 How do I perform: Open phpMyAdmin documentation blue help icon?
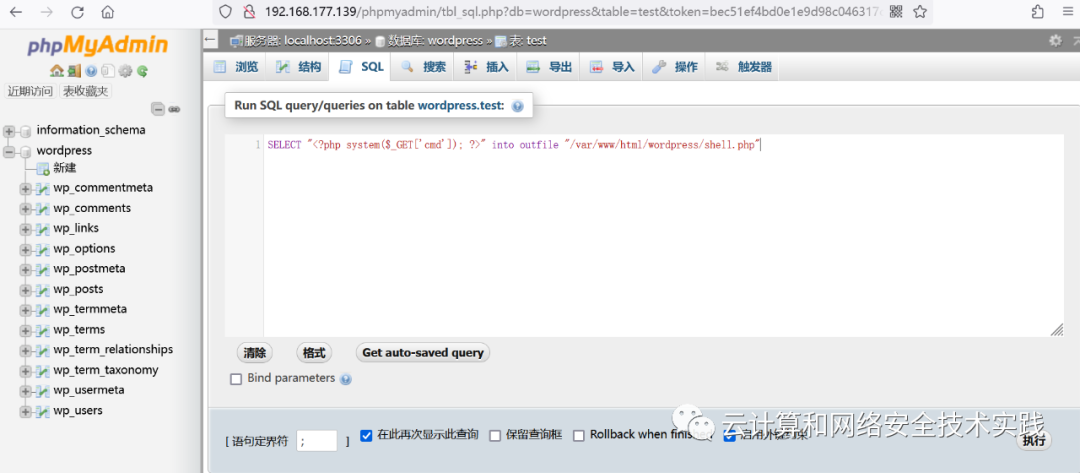coord(90,70)
